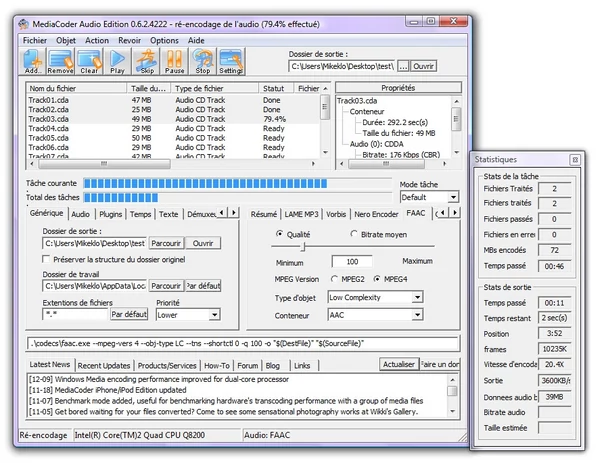This screenshot has width=600, height=463.
Task: Click the Tâche courante progress bar
Action: click(x=238, y=184)
